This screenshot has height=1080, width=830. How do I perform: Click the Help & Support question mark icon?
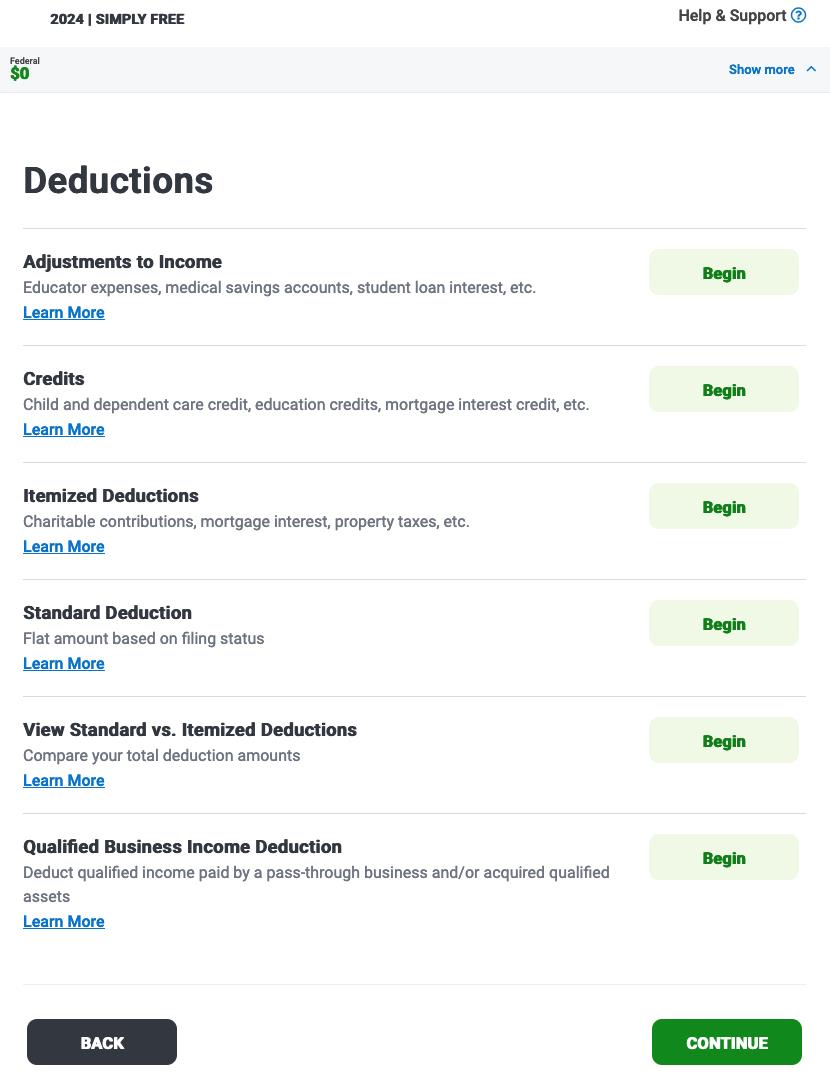pyautogui.click(x=798, y=15)
